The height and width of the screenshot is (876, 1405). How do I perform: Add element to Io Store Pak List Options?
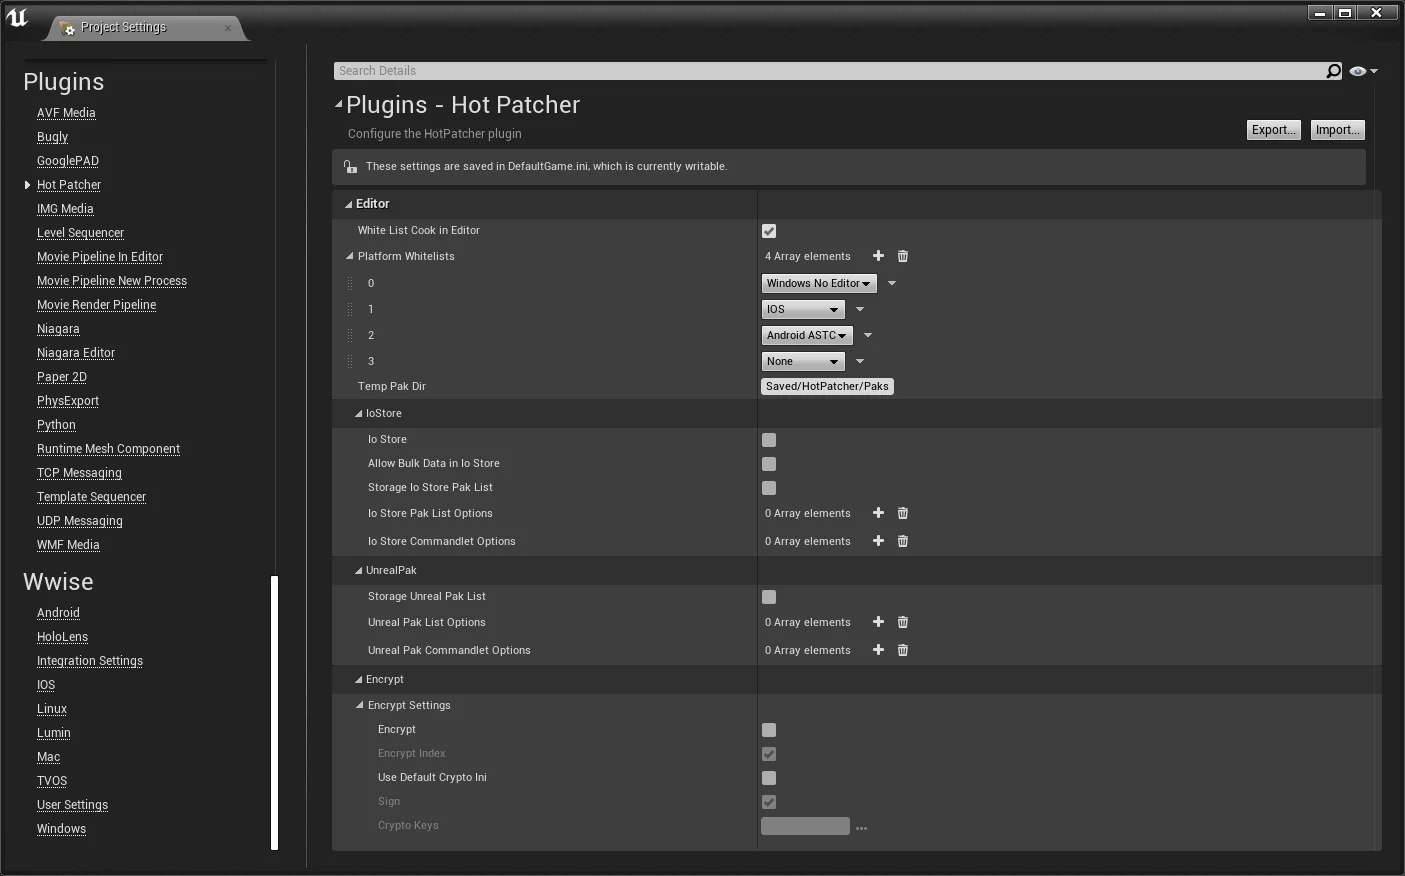click(878, 513)
